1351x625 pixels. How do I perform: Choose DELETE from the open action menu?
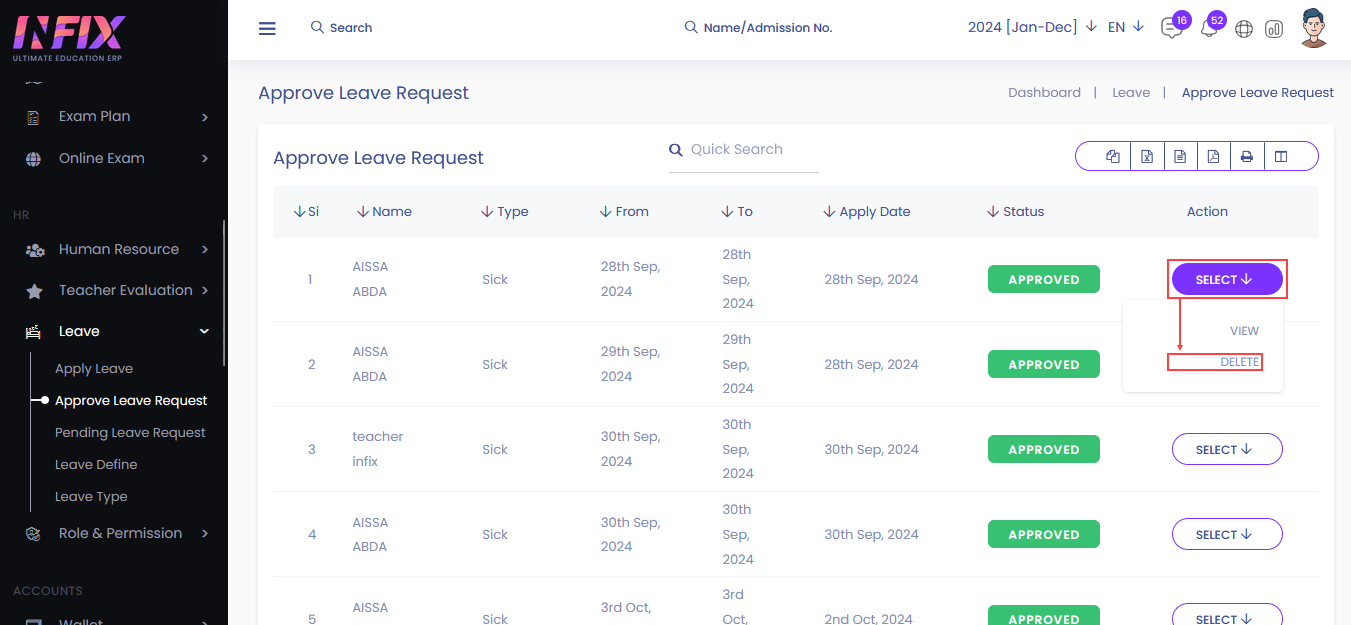pos(1239,362)
